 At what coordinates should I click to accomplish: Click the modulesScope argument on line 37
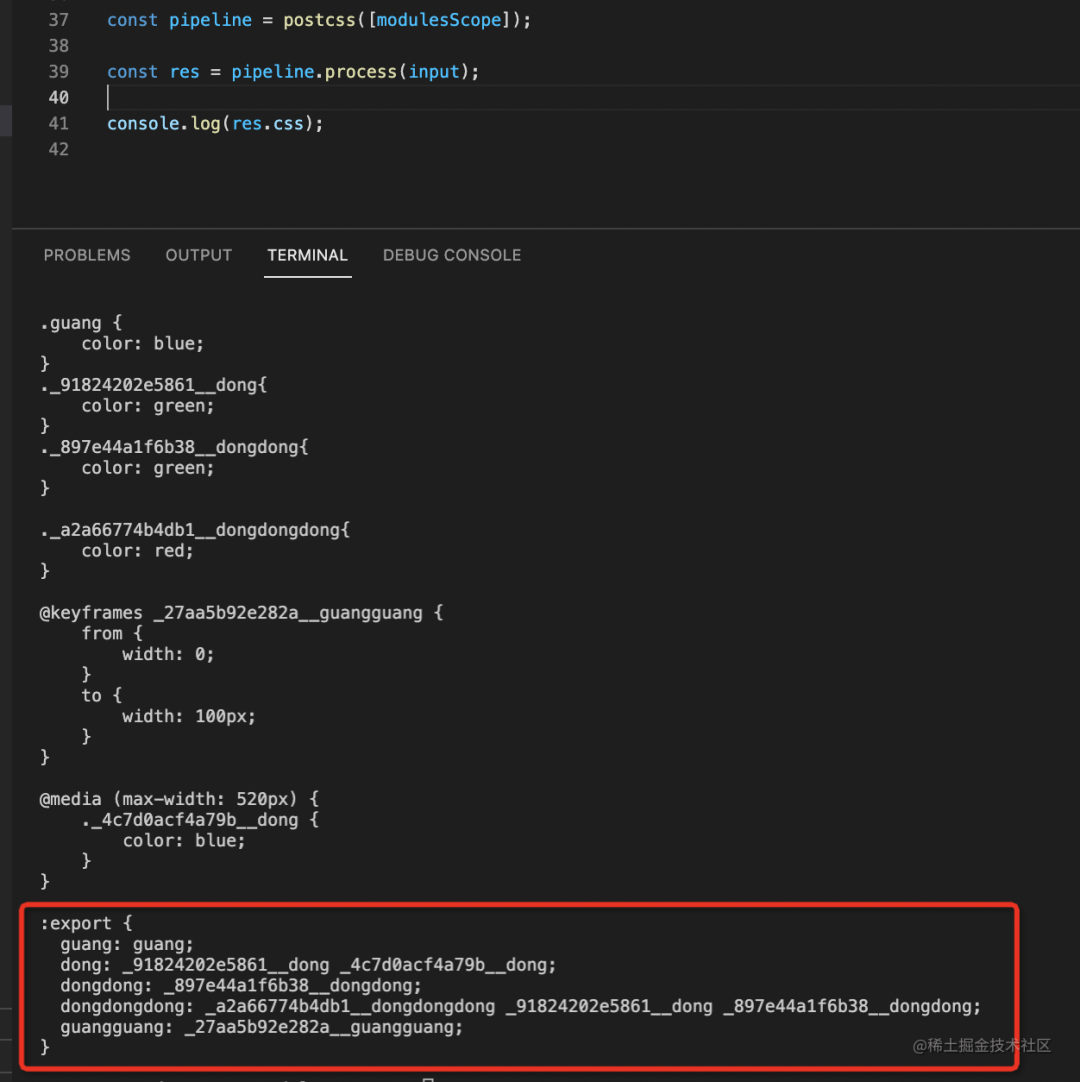pyautogui.click(x=440, y=20)
